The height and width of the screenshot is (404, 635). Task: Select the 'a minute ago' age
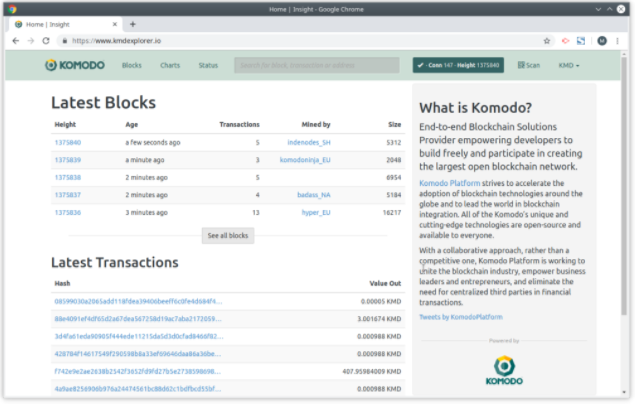pyautogui.click(x=145, y=160)
